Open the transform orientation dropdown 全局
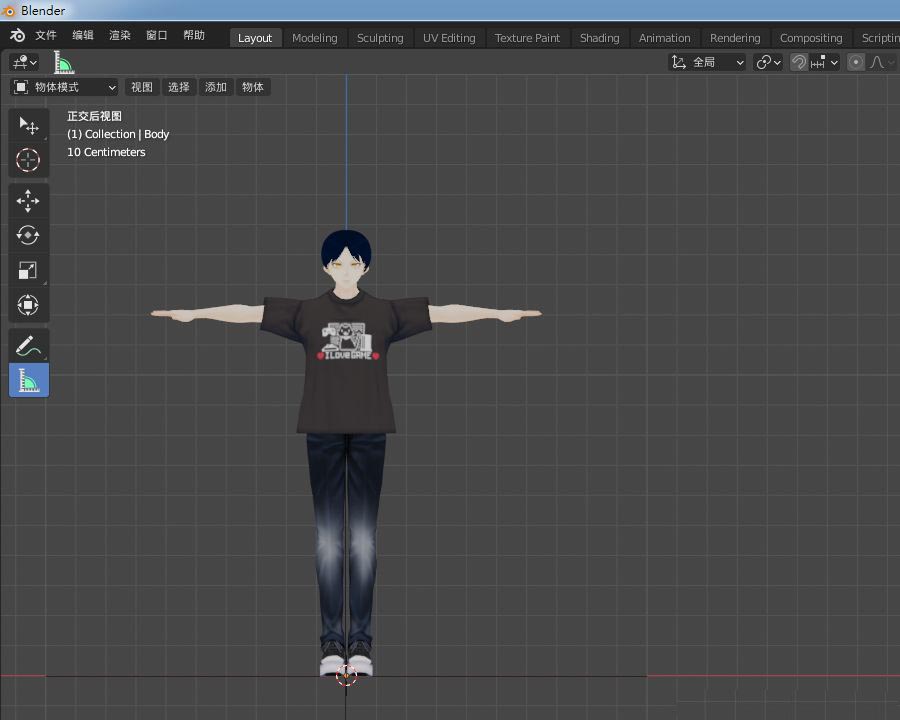This screenshot has width=900, height=720. tap(707, 62)
